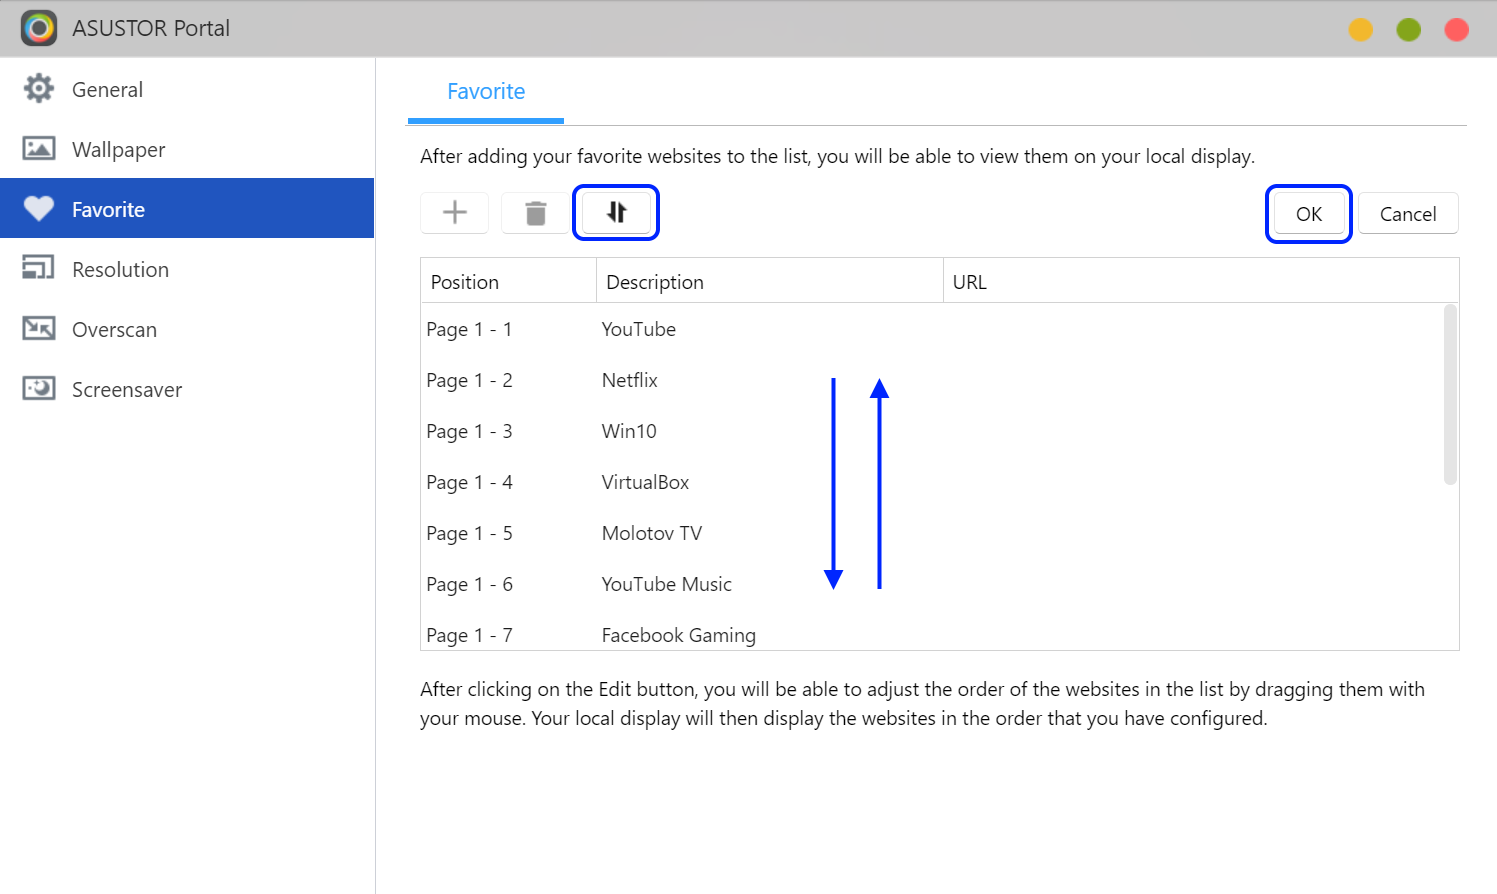Screen dimensions: 1497x894
Task: Select the YouTube Music entry
Action: click(932, 584)
